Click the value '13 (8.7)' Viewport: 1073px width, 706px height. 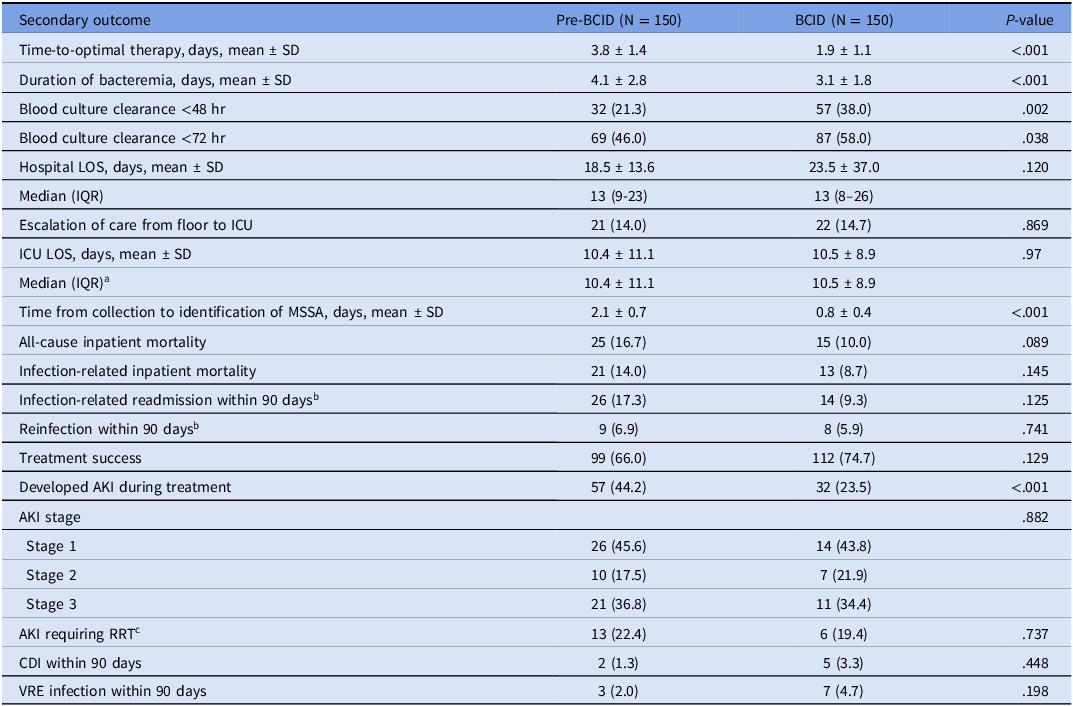pyautogui.click(x=844, y=371)
